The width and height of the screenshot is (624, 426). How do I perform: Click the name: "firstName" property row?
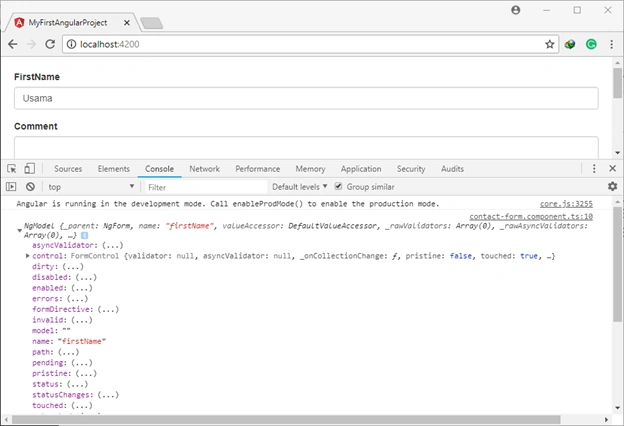69,342
